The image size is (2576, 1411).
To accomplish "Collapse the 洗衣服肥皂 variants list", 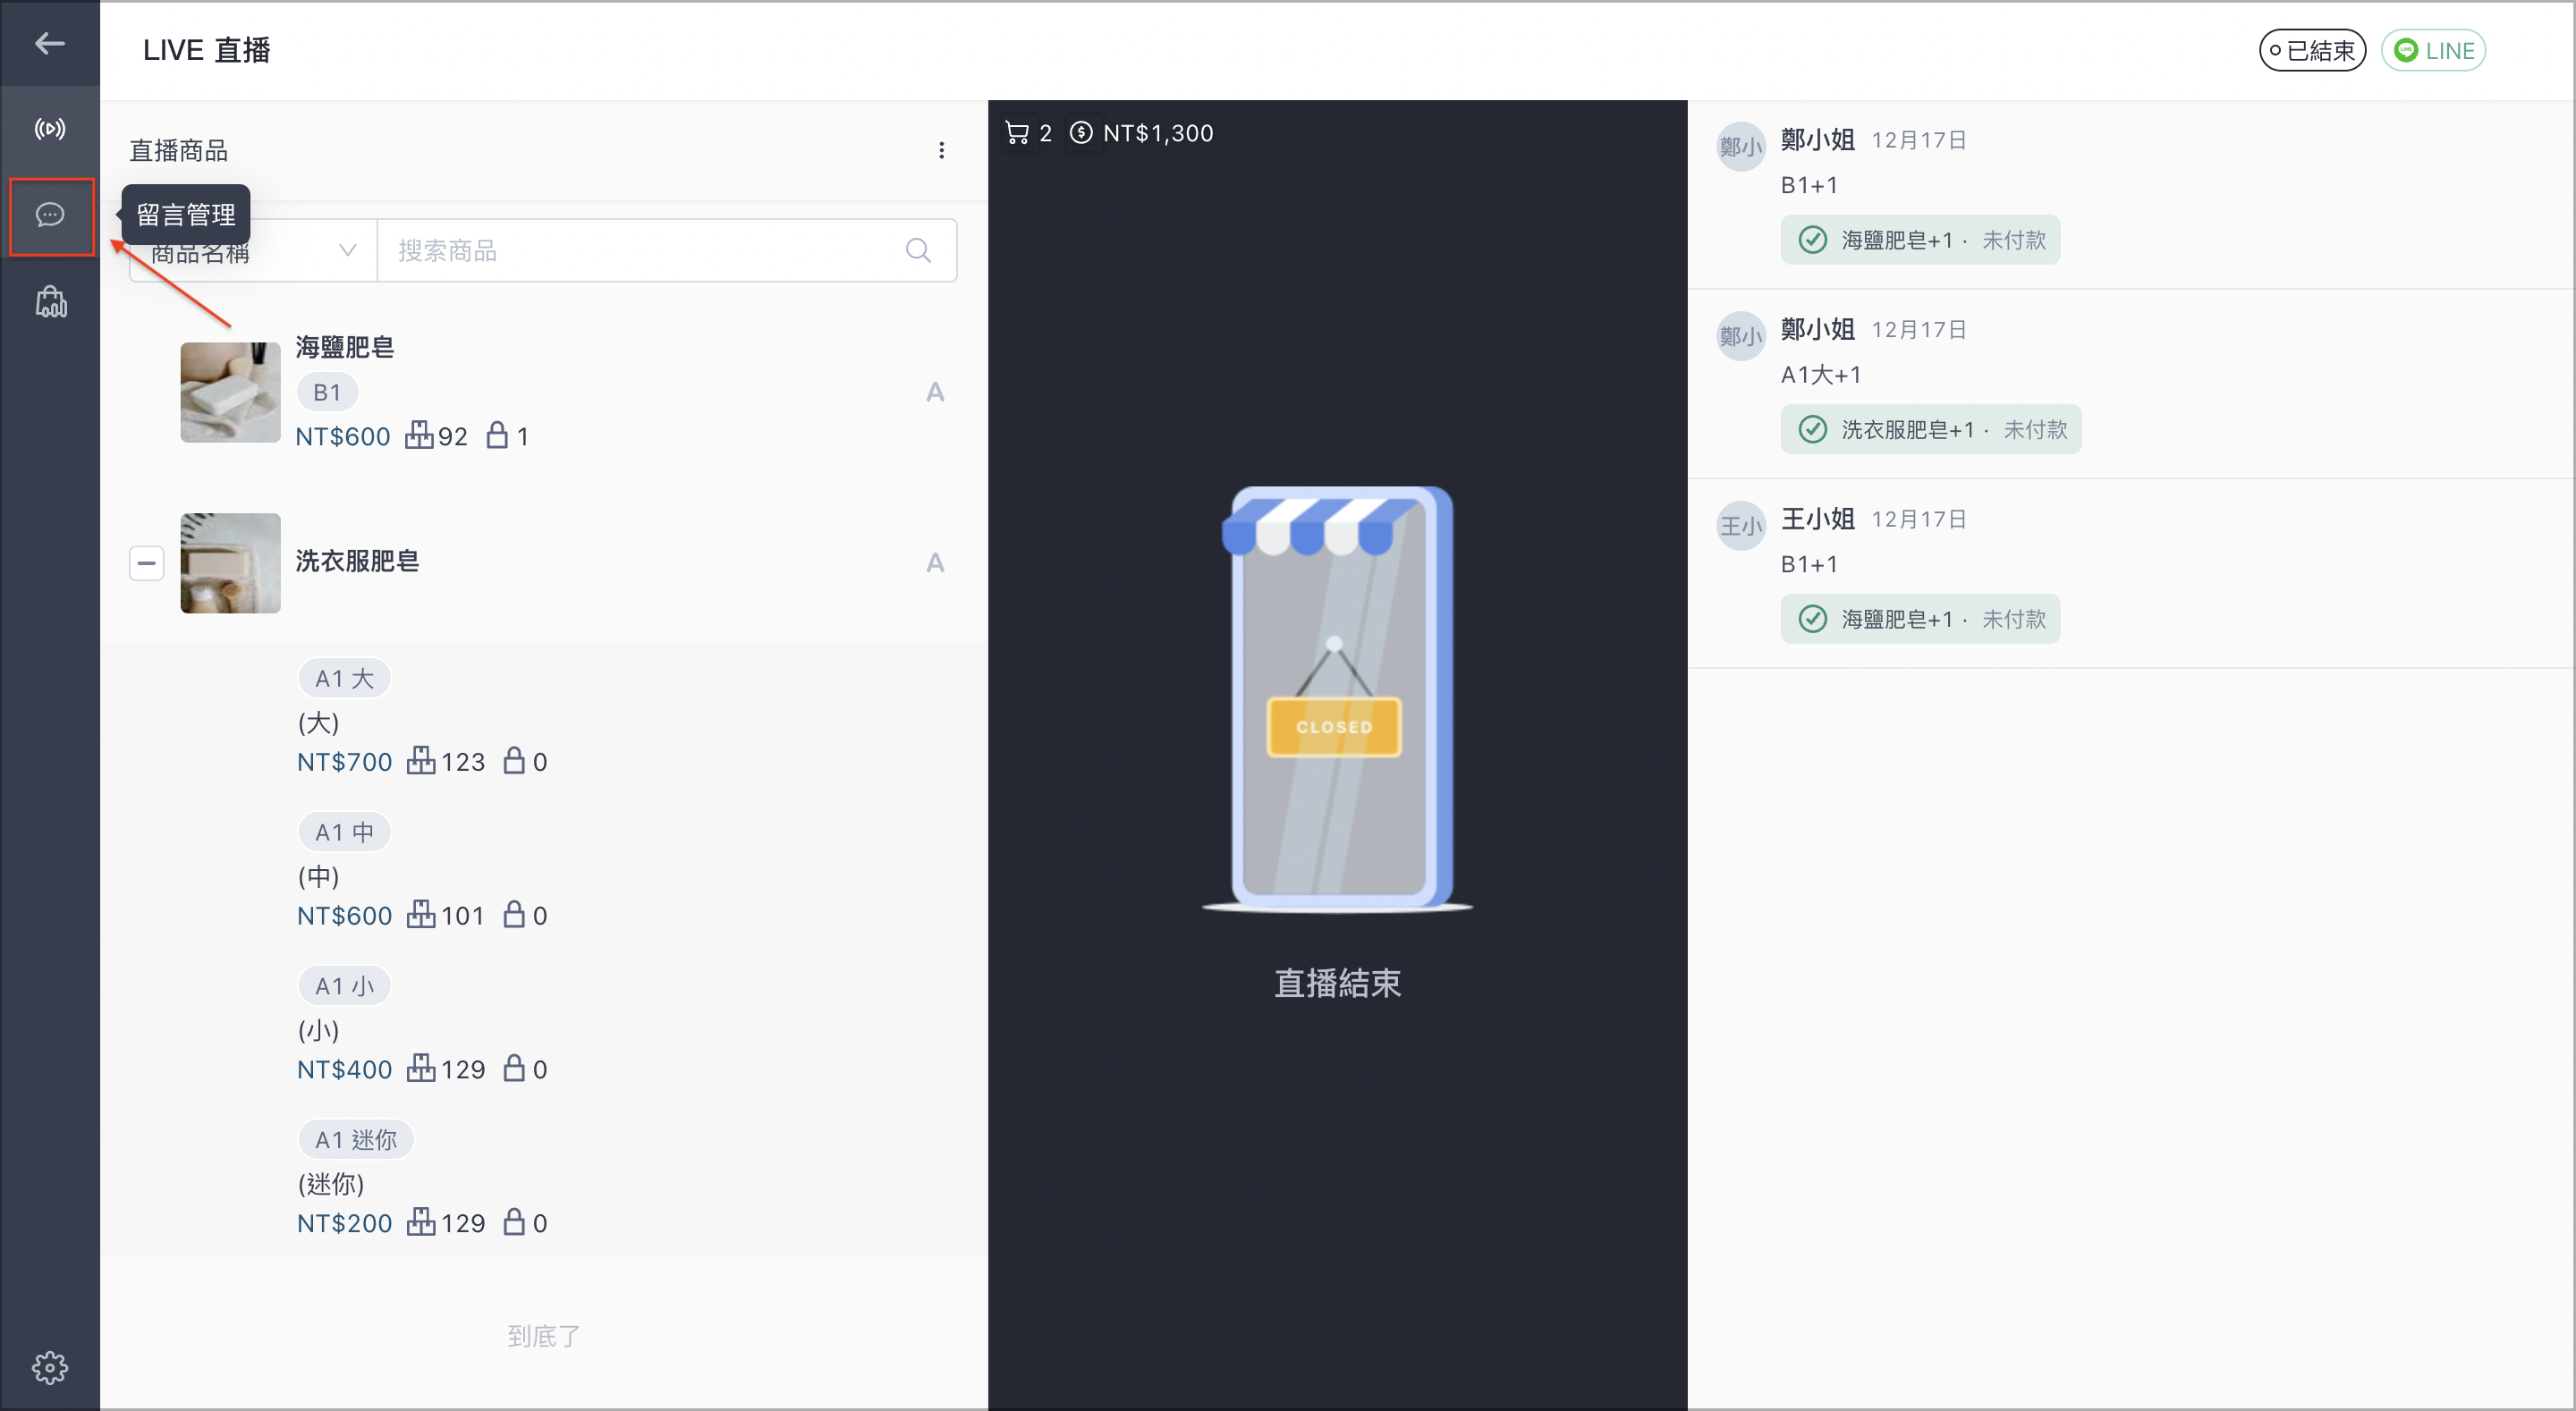I will [147, 563].
